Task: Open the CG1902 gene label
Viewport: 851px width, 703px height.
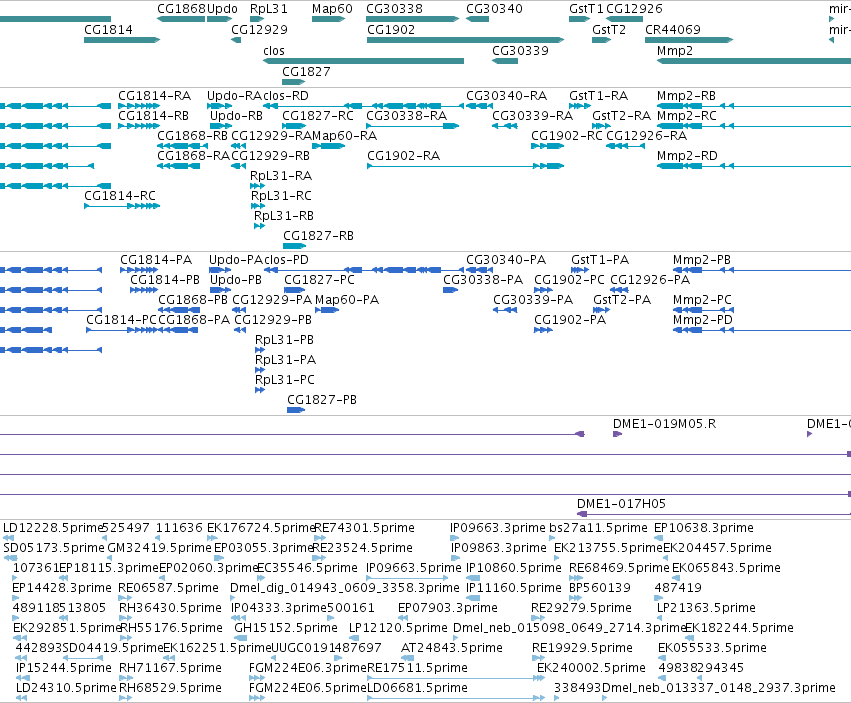Action: [391, 29]
